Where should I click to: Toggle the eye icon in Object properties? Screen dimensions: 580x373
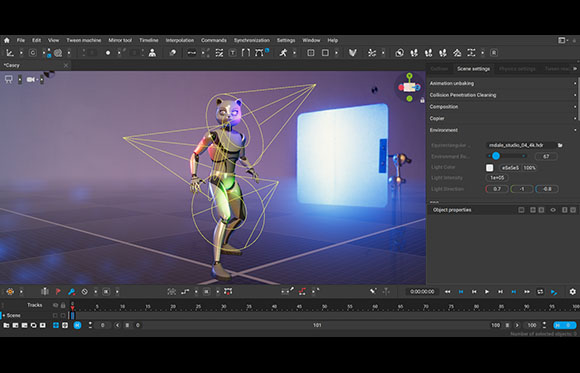tap(553, 210)
